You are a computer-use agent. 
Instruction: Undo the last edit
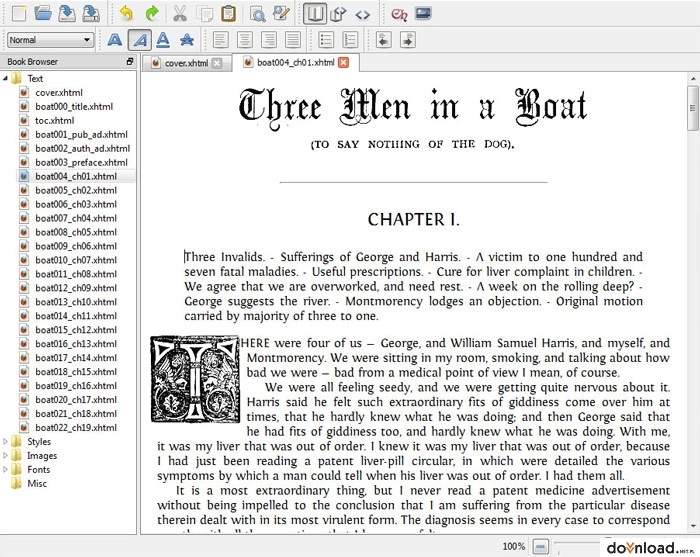coord(127,13)
